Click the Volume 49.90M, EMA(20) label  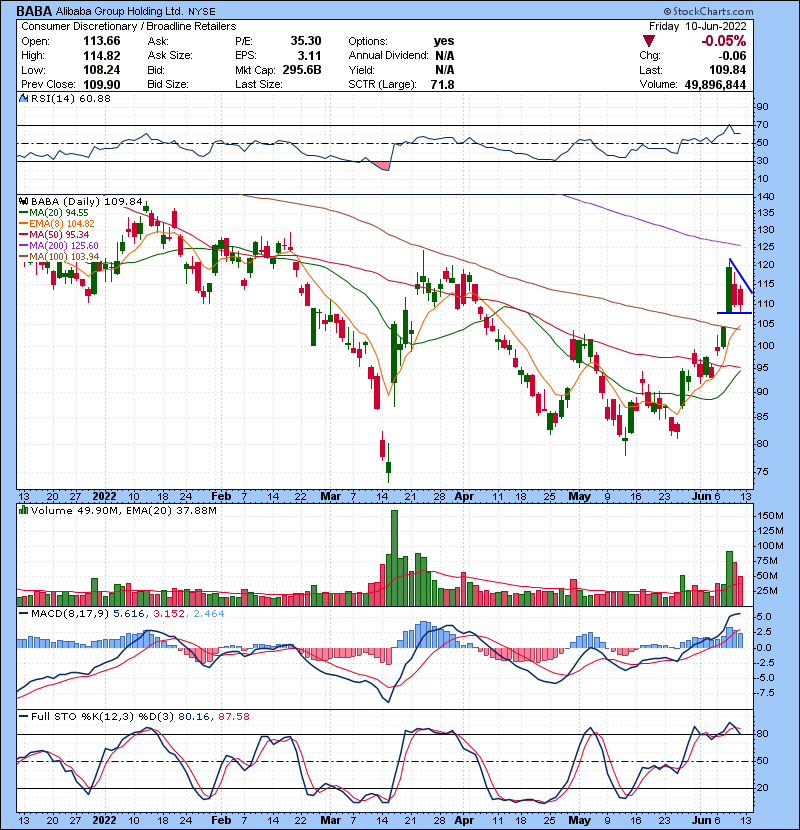tap(124, 511)
